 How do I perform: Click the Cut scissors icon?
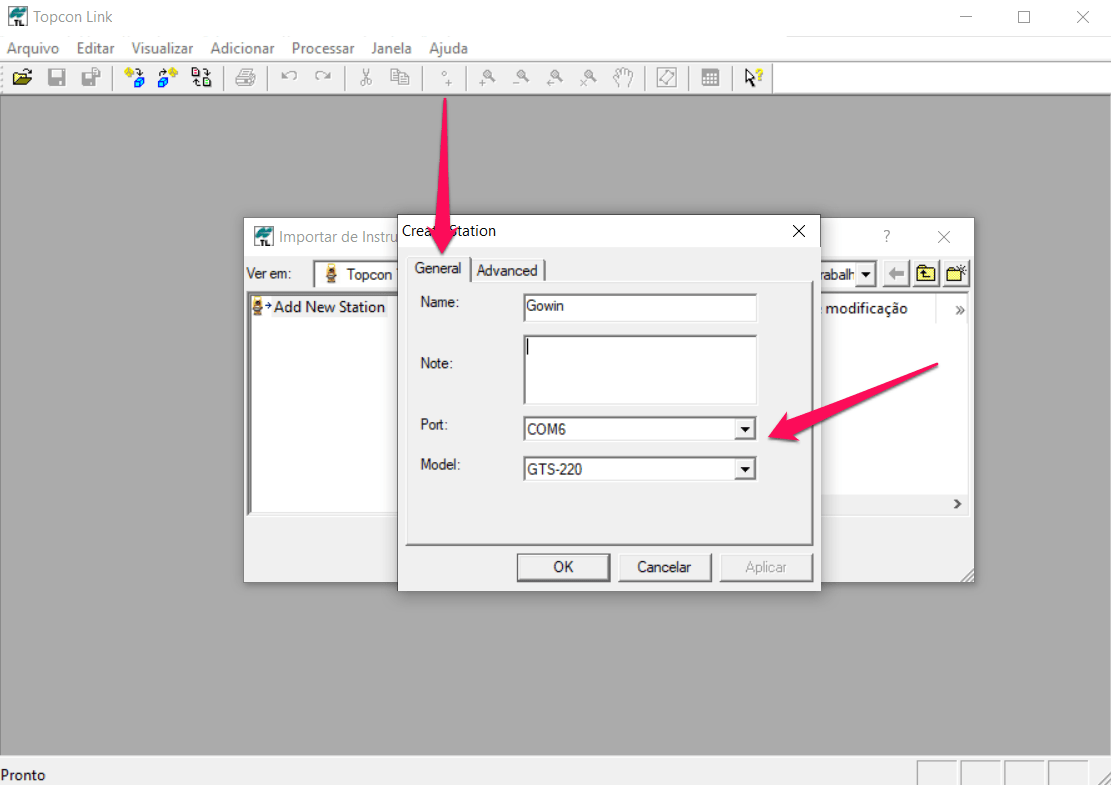click(366, 77)
